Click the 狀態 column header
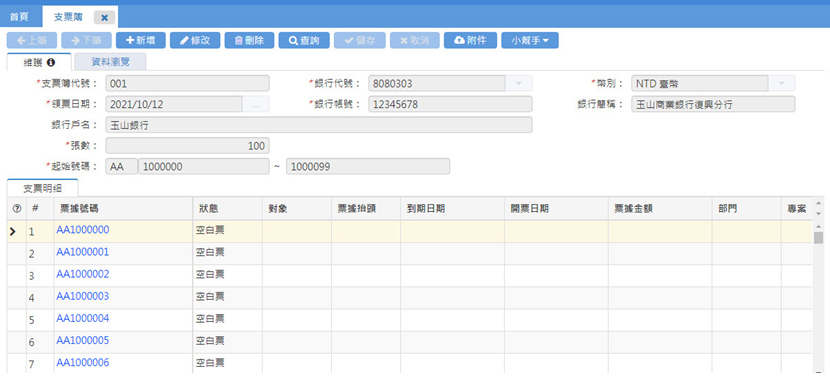Viewport: 830px width, 385px height. click(x=227, y=209)
